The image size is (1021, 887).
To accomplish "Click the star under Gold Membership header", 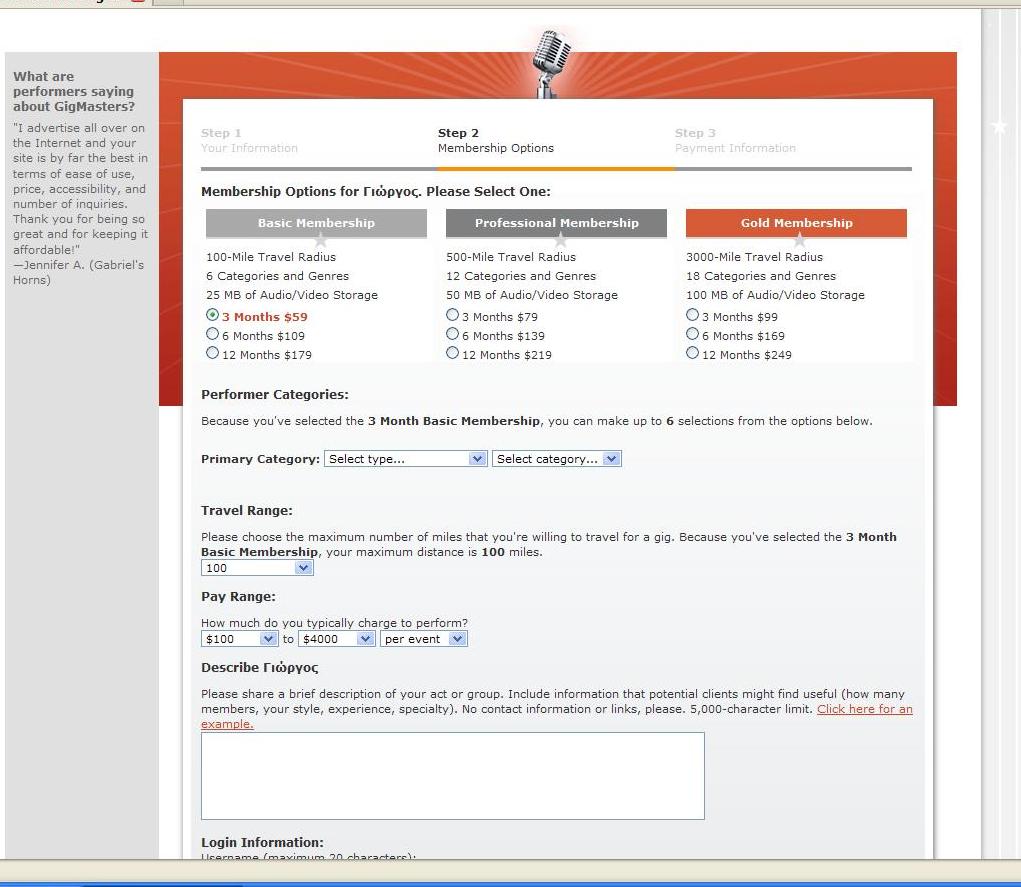I will coord(799,240).
